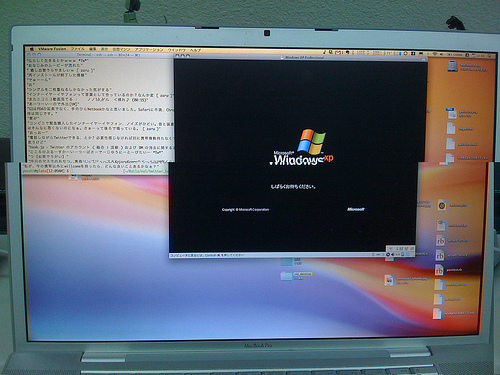Viewport: 500px width, 375px height.
Task: Click the Wi-Fi status icon in menu bar
Action: (x=435, y=54)
